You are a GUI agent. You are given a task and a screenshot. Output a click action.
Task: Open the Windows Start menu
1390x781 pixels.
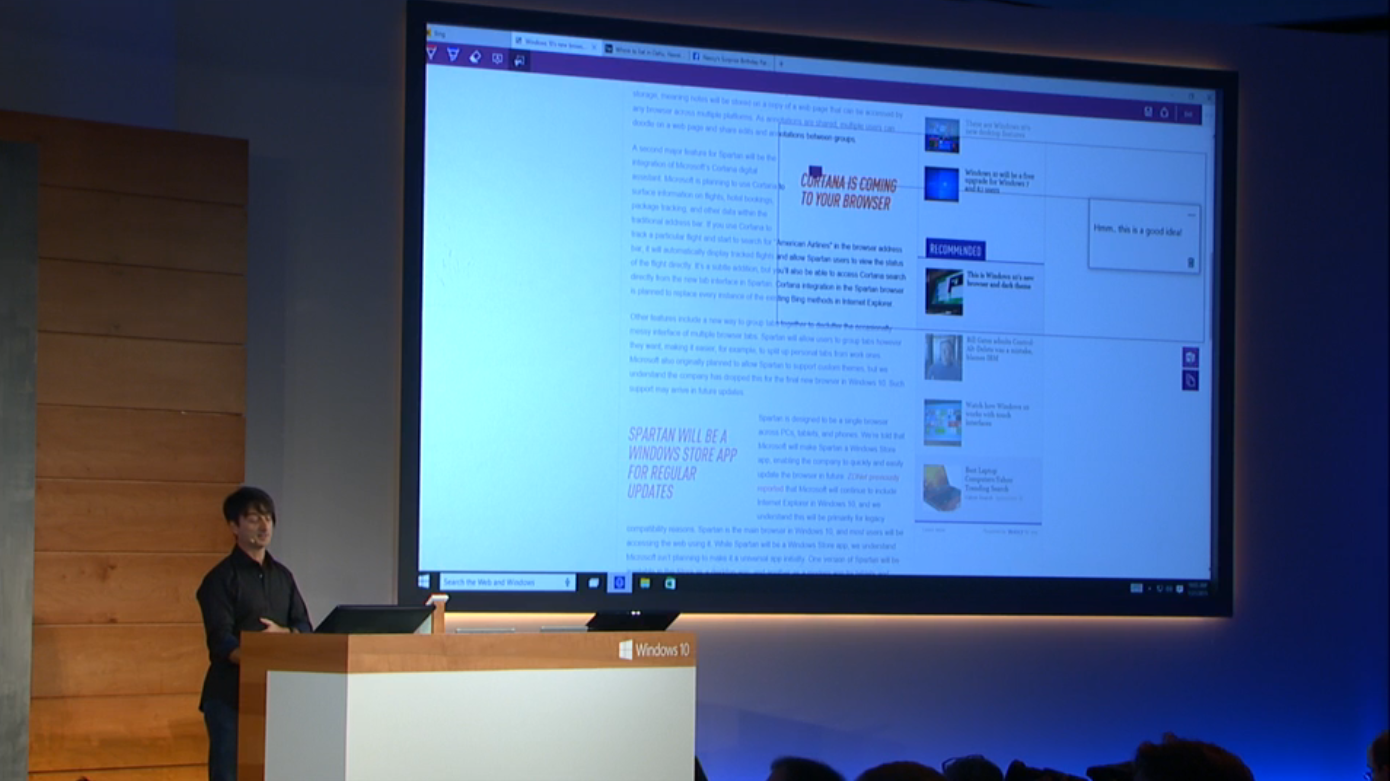(x=424, y=581)
